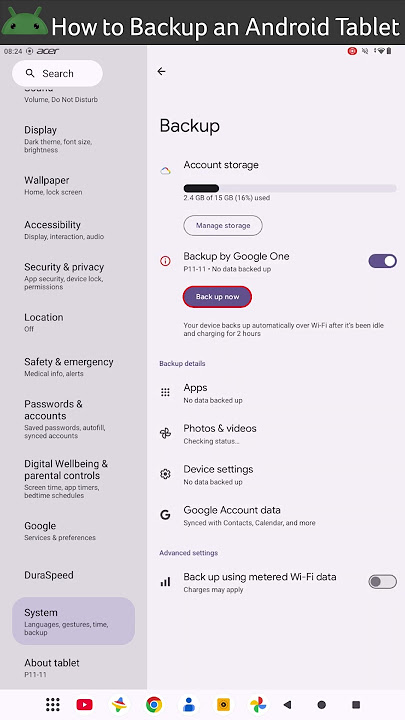Viewport: 405px width, 720px height.
Task: Open System settings in sidebar
Action: (73, 621)
